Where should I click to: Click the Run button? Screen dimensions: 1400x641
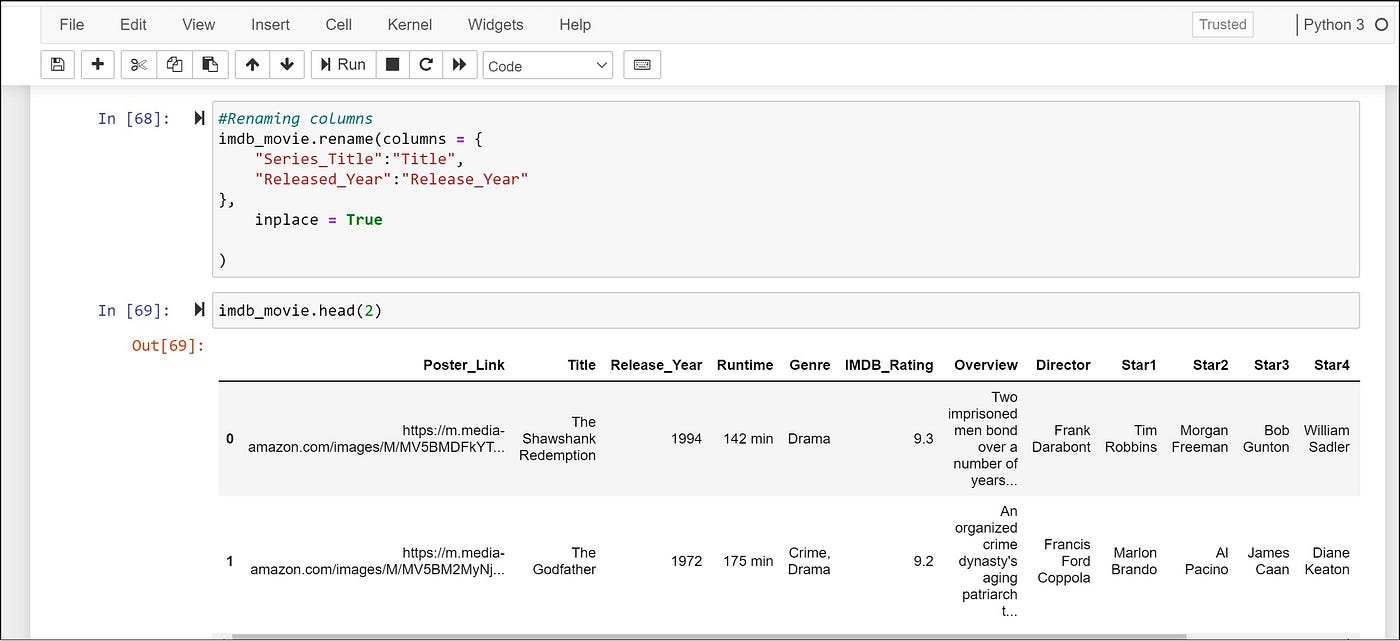coord(343,64)
